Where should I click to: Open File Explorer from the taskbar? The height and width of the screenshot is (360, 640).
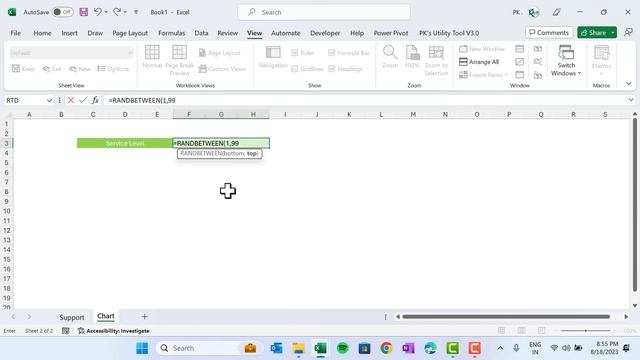(x=298, y=348)
